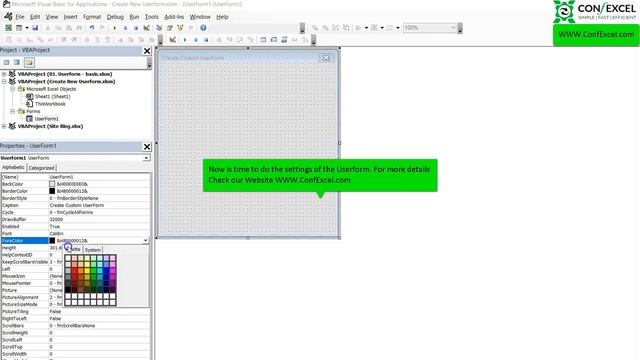The image size is (640, 360).
Task: Save the project with the floppy icon
Action: 35,28
